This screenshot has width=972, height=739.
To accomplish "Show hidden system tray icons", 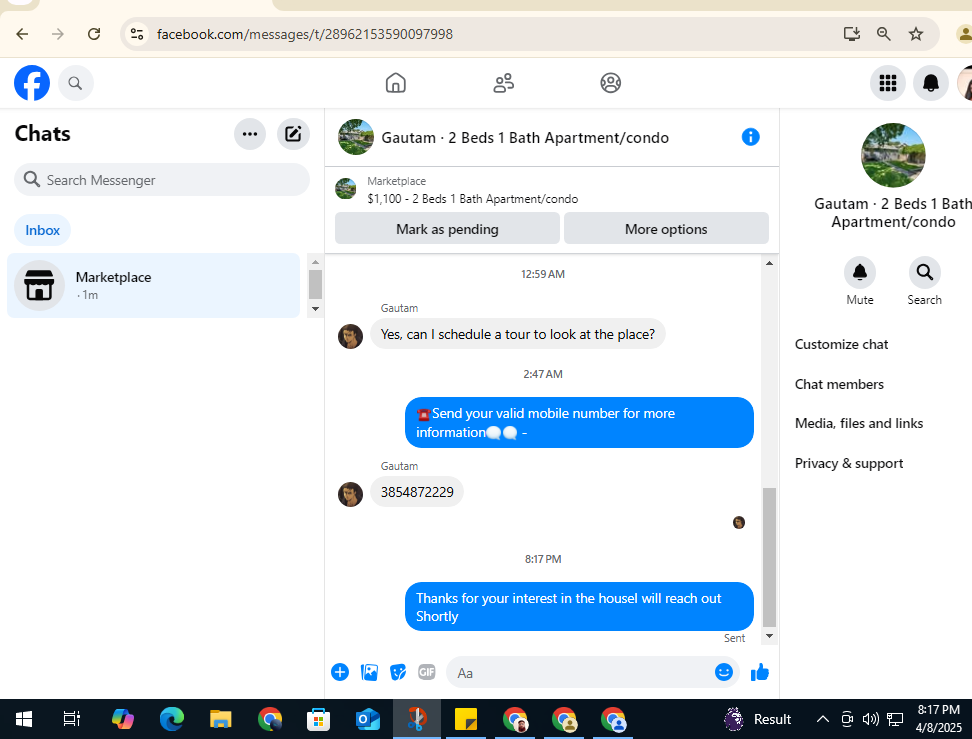I will (x=823, y=719).
